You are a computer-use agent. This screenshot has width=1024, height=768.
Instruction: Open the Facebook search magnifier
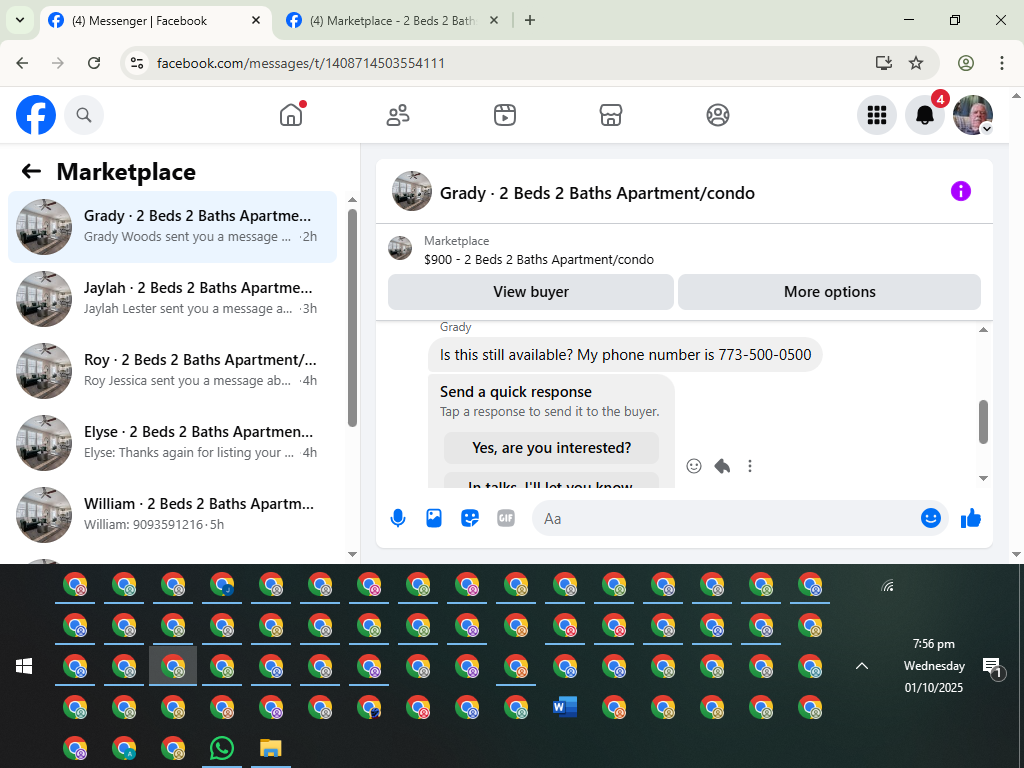pyautogui.click(x=84, y=115)
